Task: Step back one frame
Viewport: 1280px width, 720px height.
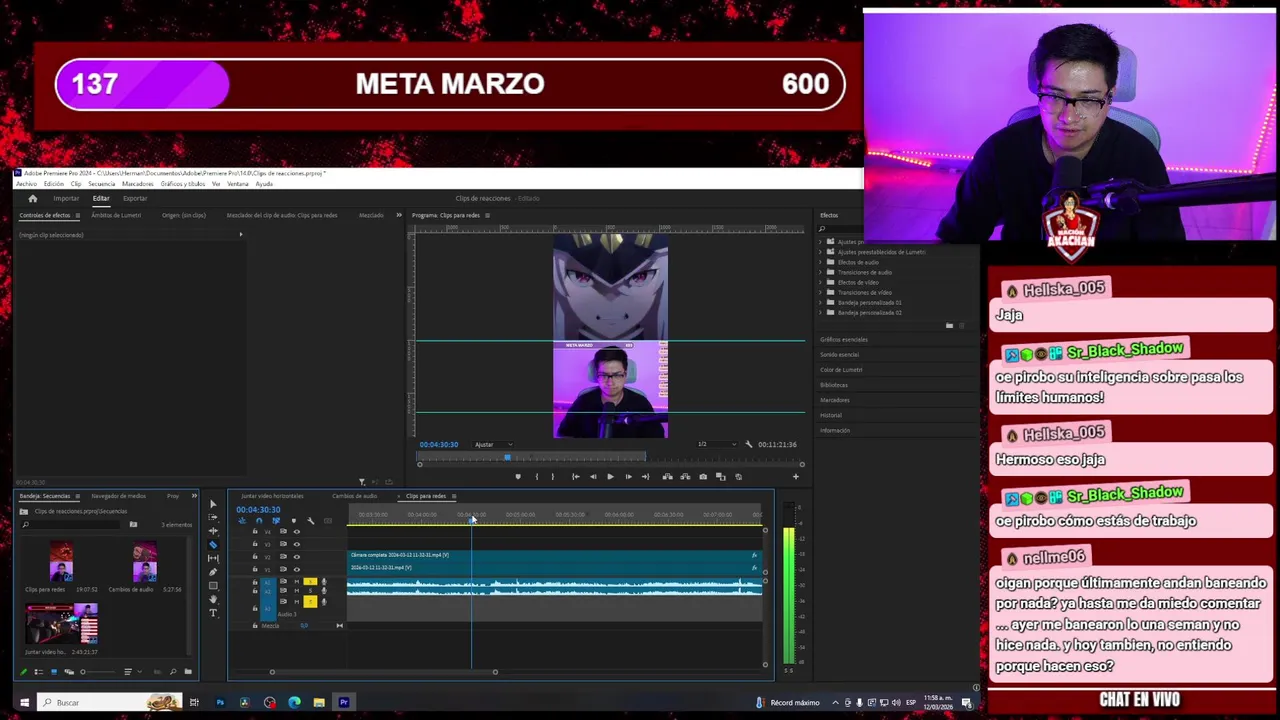Action: pyautogui.click(x=593, y=477)
